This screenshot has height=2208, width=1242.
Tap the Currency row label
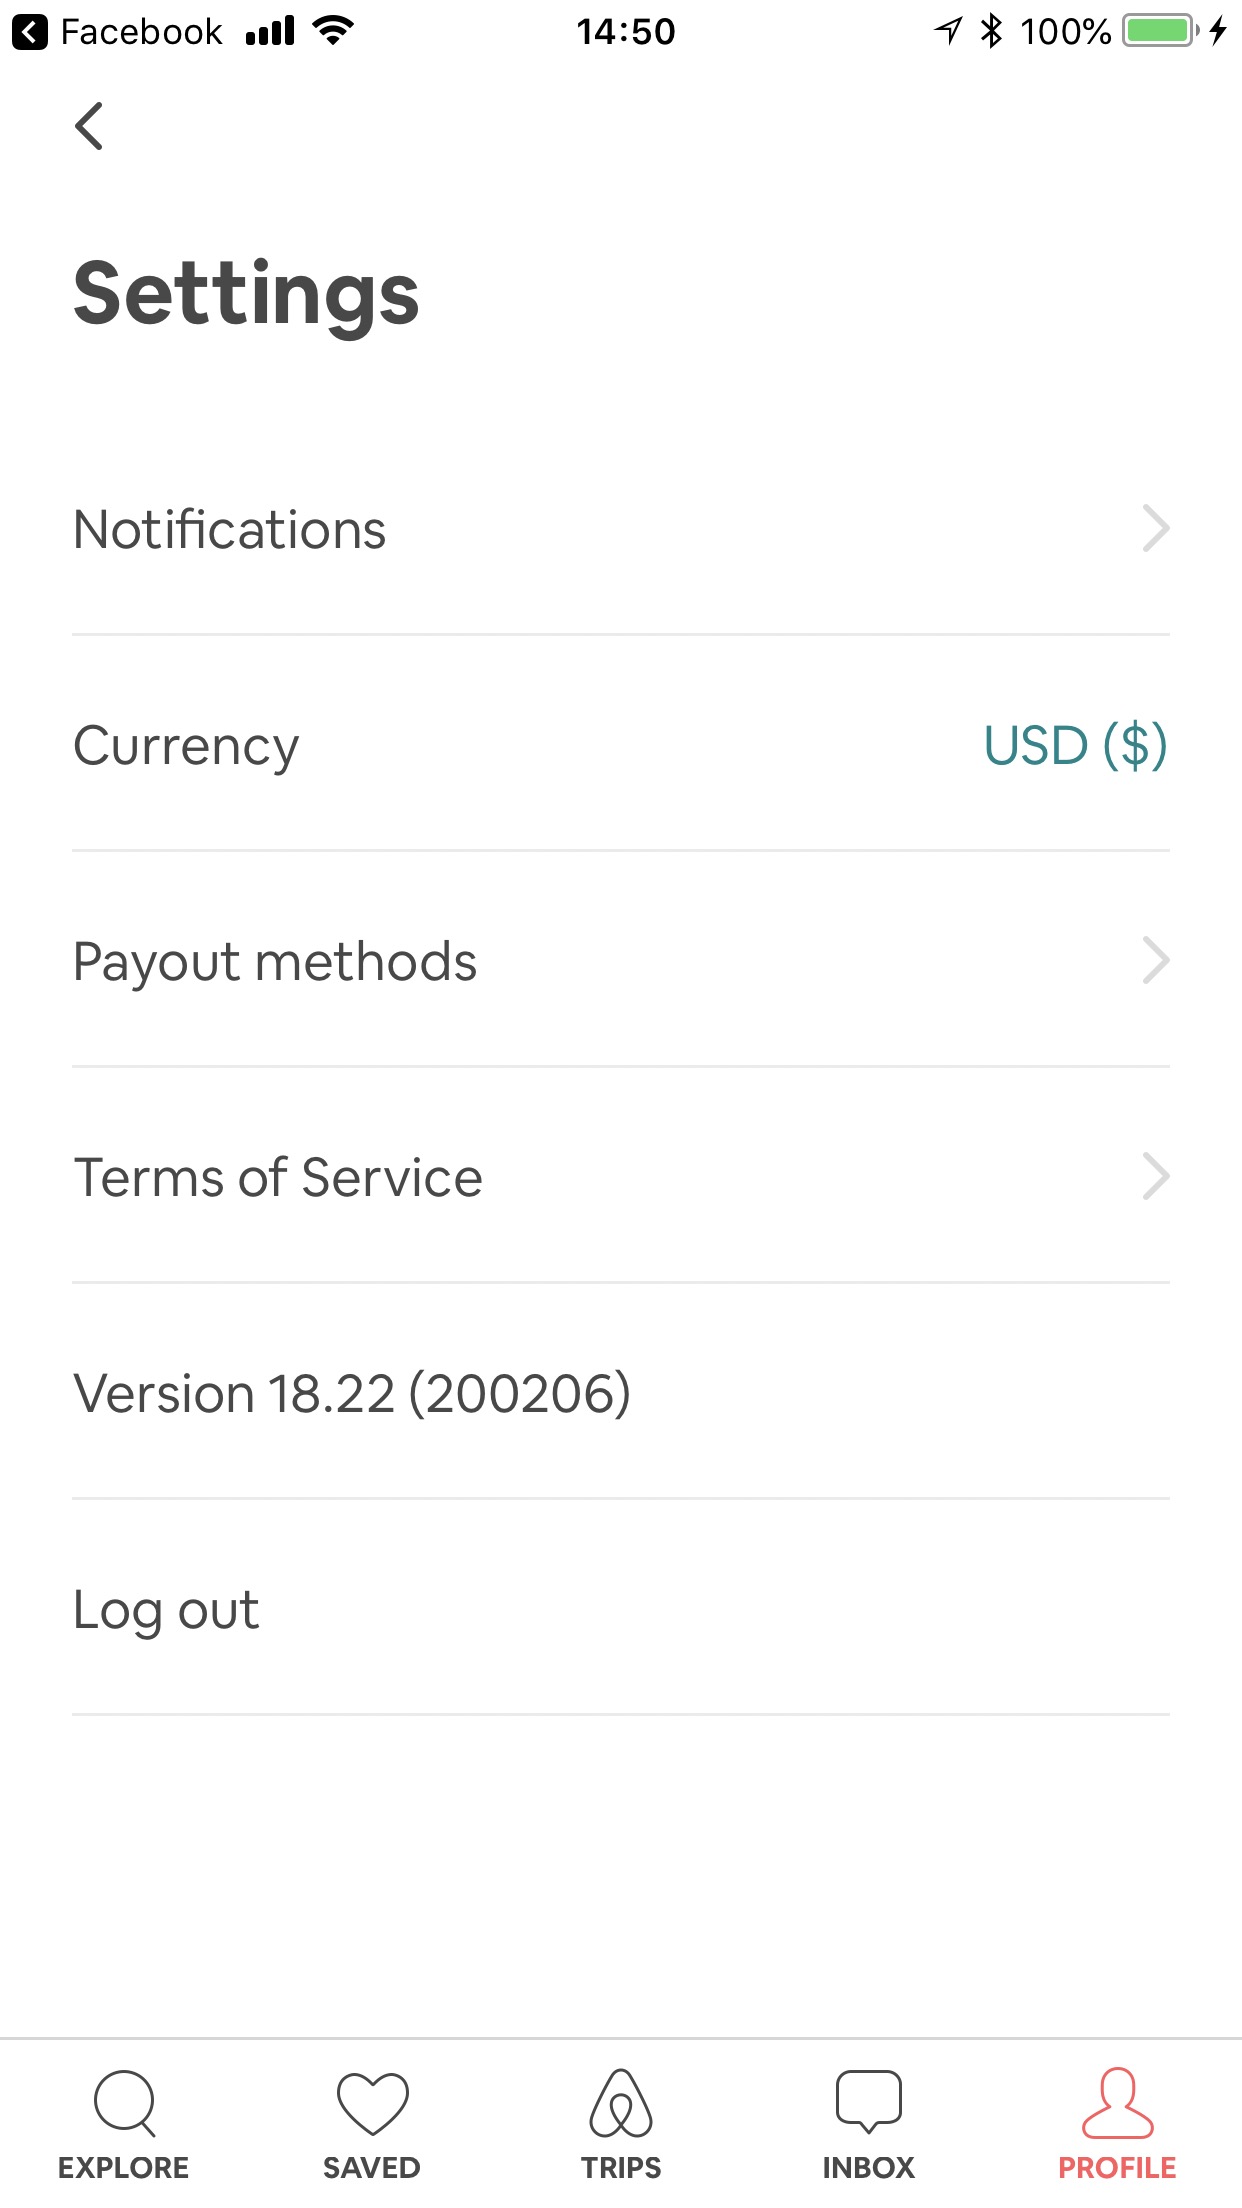point(186,746)
